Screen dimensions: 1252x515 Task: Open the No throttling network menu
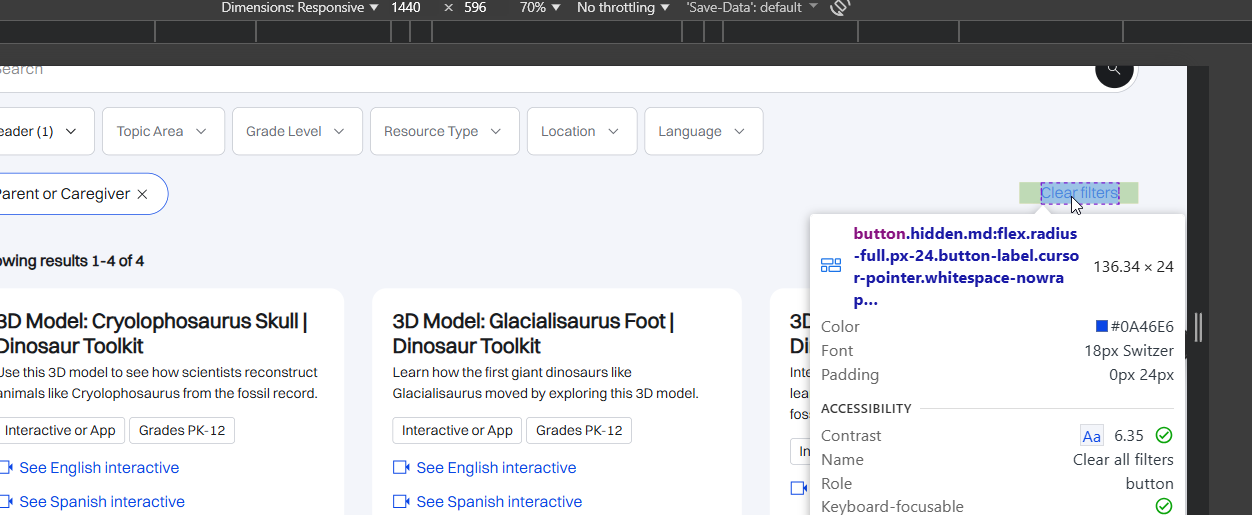click(x=622, y=8)
